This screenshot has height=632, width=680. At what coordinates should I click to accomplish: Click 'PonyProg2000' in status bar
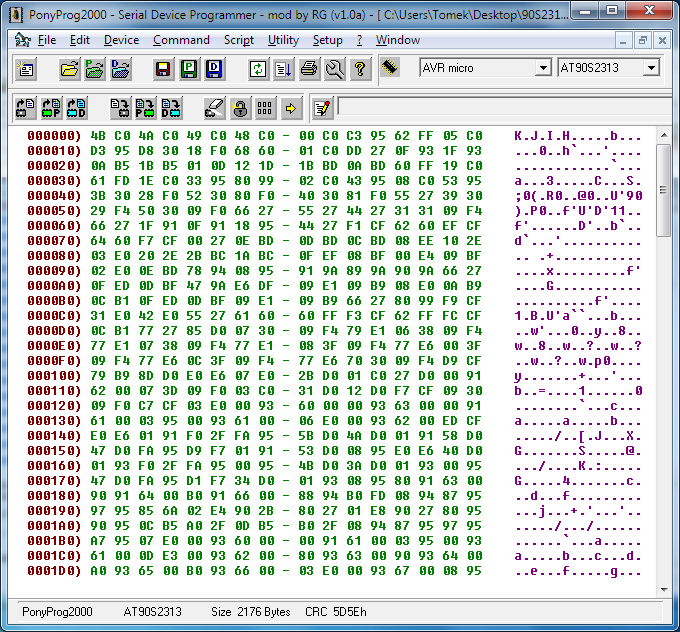point(57,612)
